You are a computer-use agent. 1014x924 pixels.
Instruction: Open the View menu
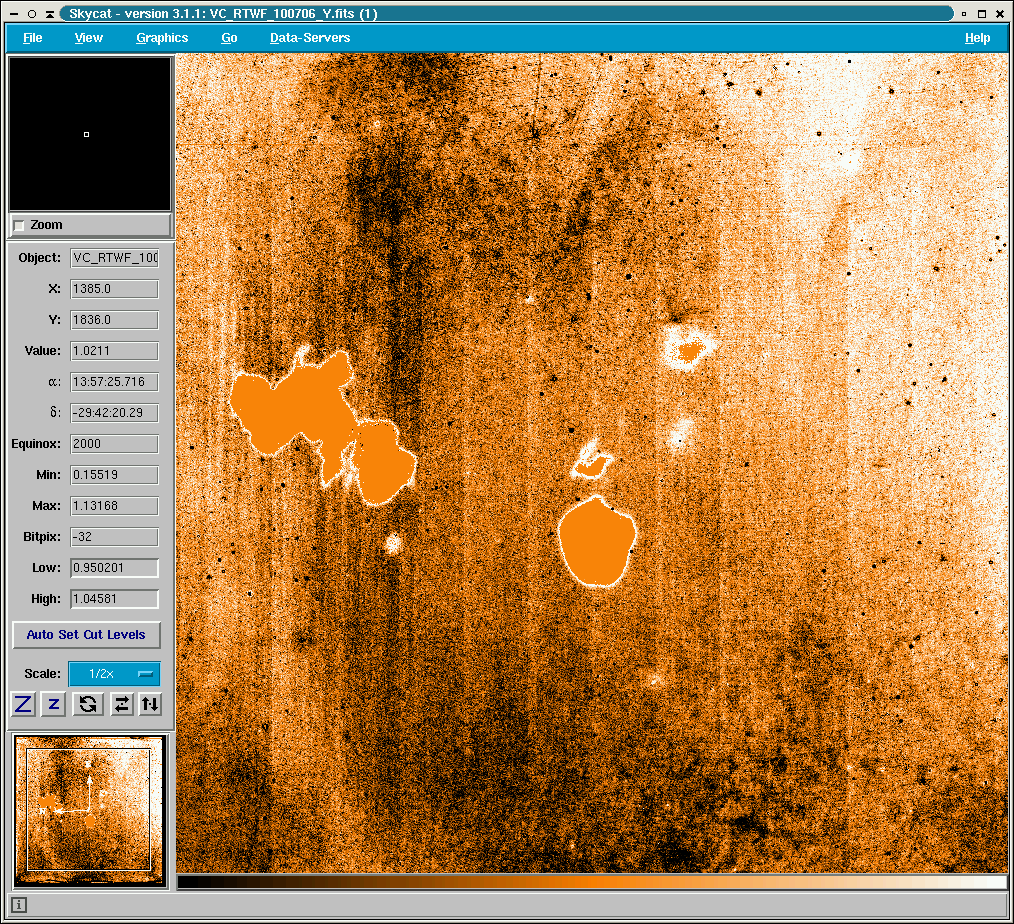[x=89, y=38]
